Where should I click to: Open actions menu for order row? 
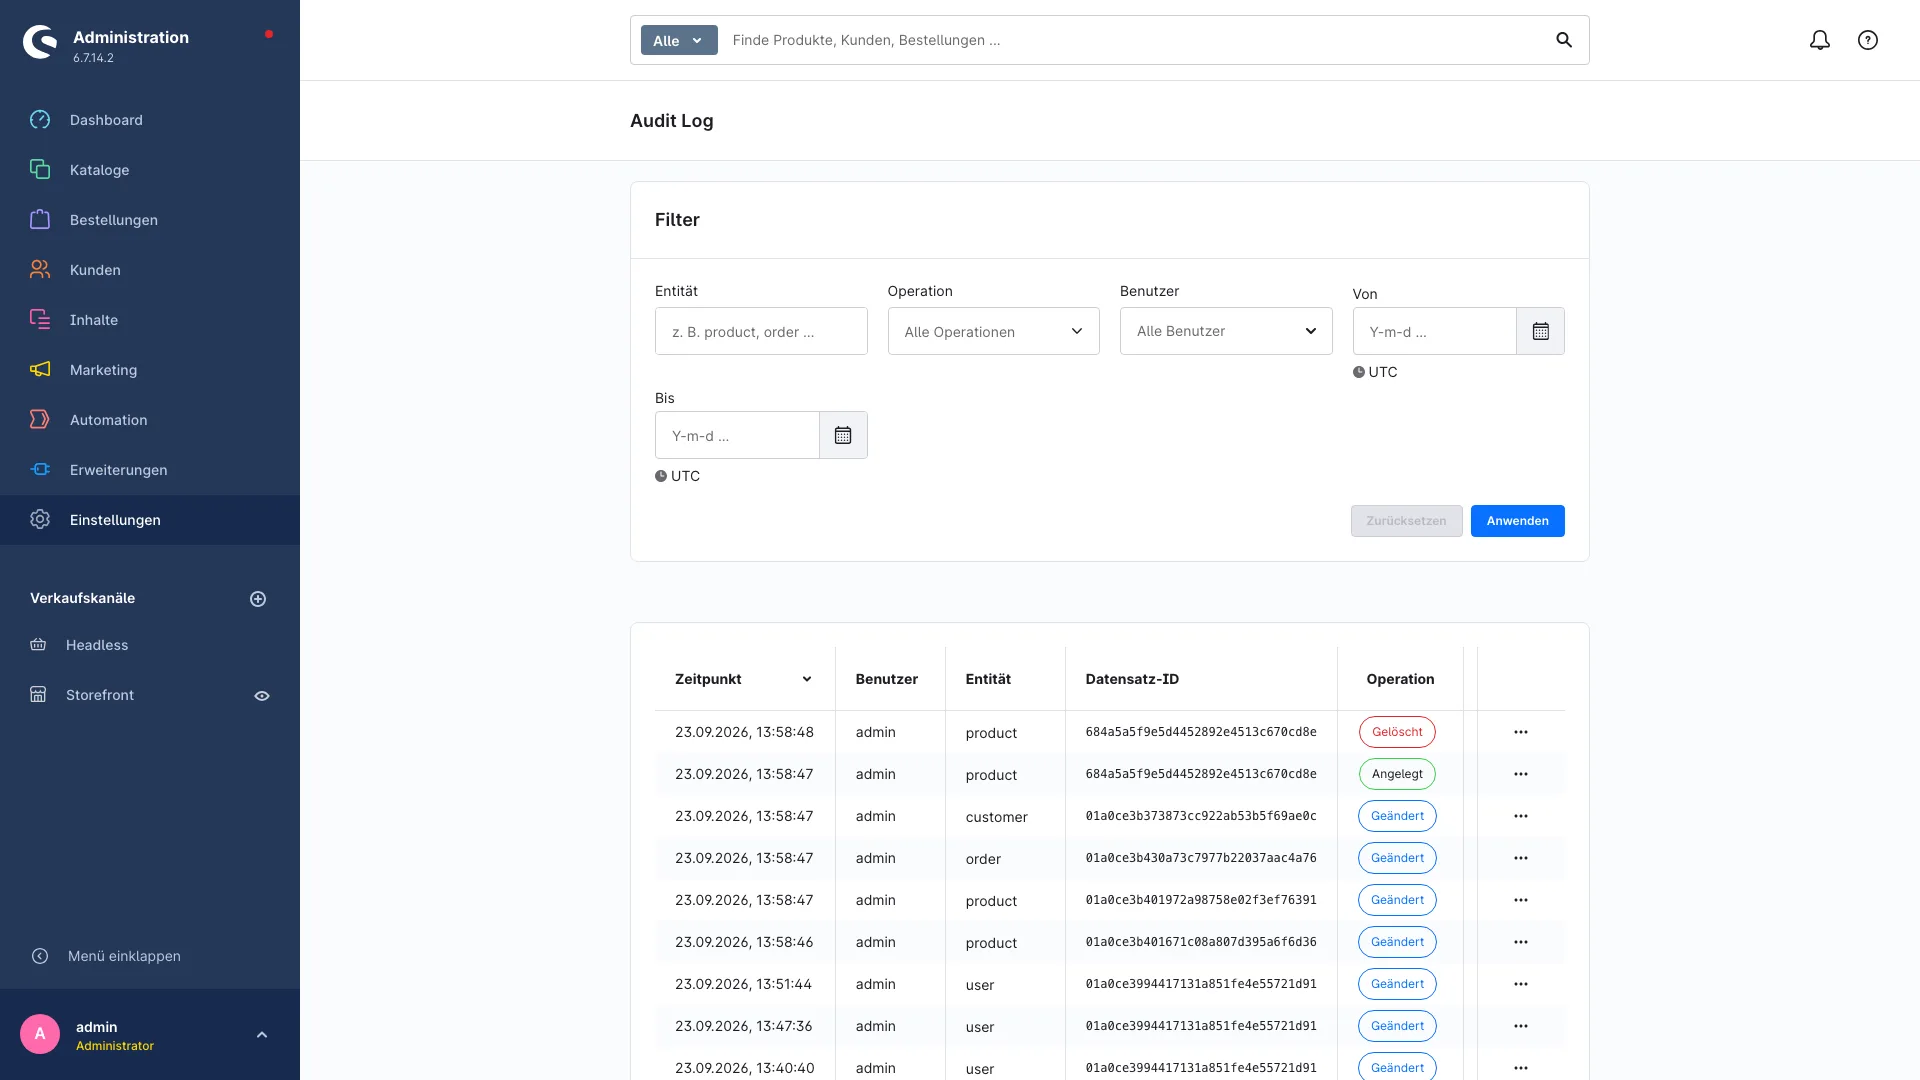[1521, 858]
